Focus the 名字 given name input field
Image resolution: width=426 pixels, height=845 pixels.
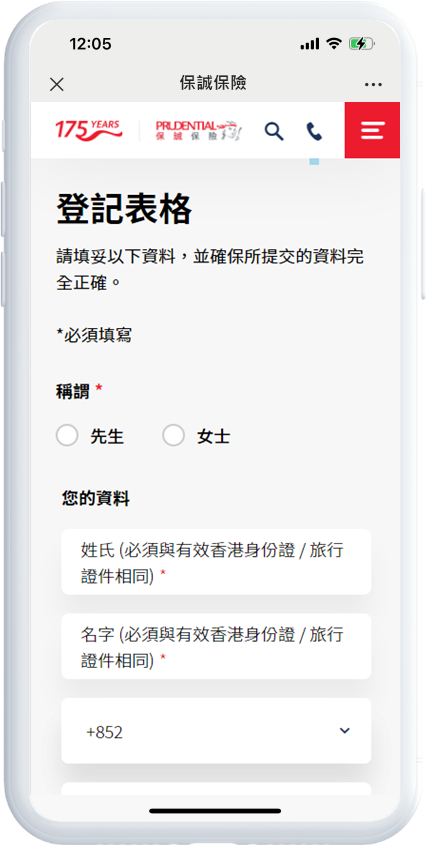(x=216, y=646)
